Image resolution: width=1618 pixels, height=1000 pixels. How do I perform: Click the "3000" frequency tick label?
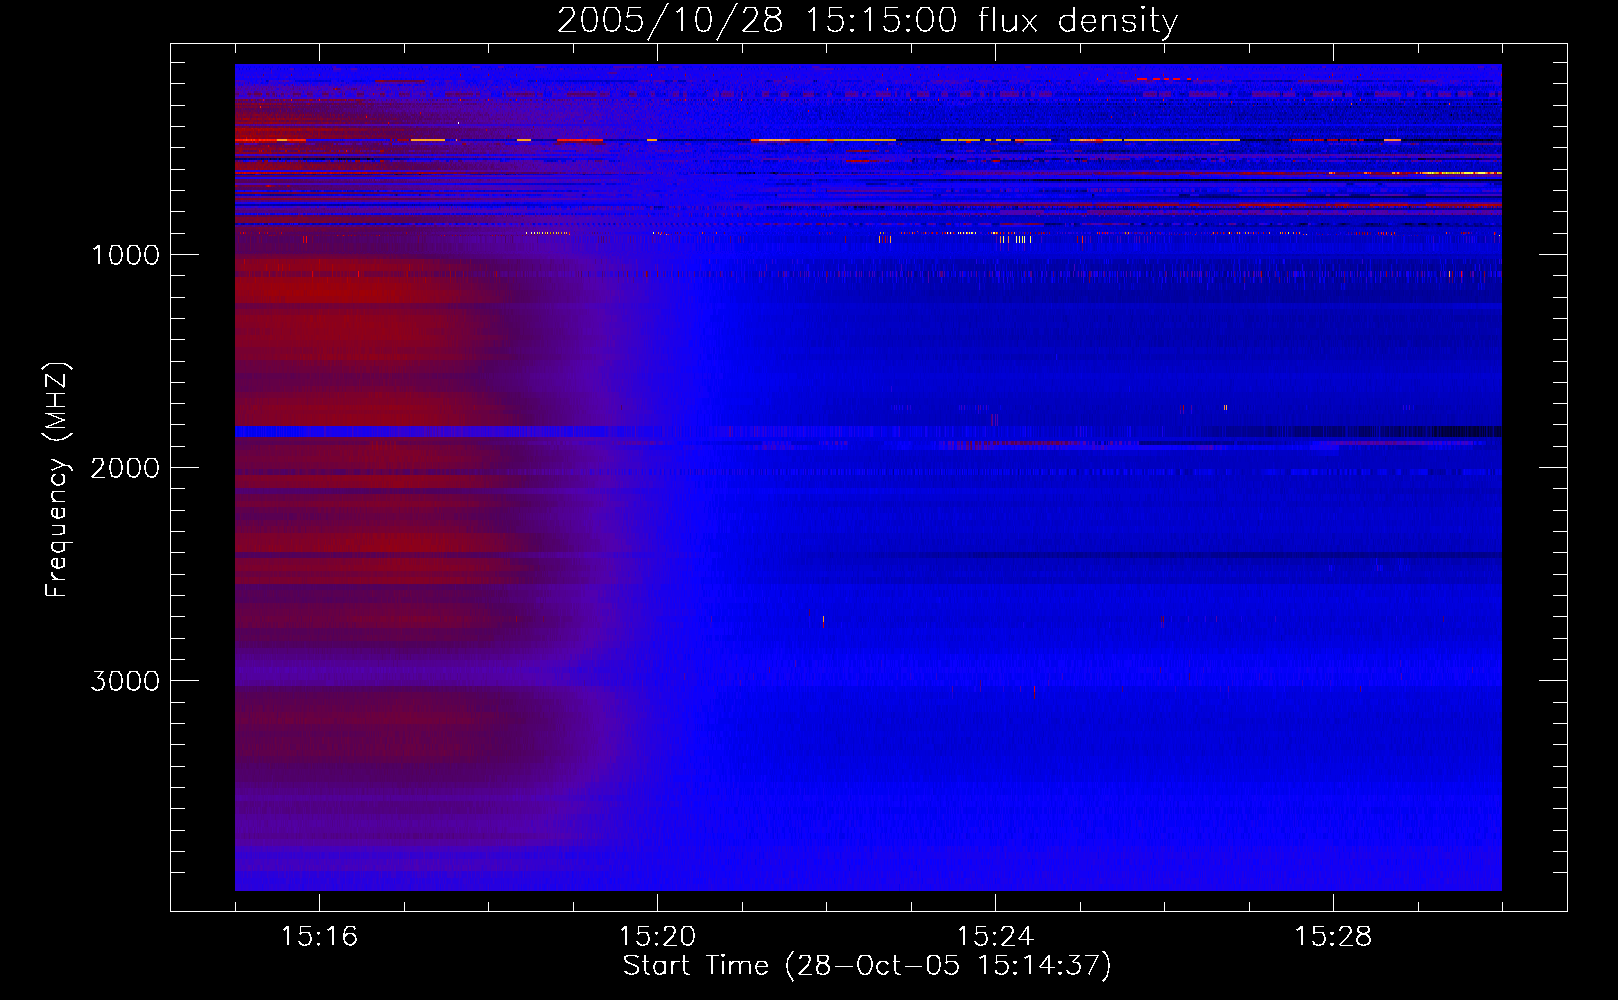click(125, 681)
